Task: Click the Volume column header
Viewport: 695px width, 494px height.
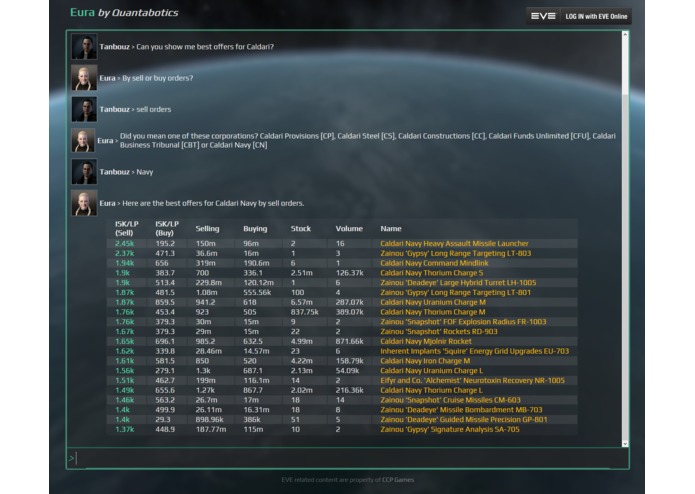Action: point(349,229)
